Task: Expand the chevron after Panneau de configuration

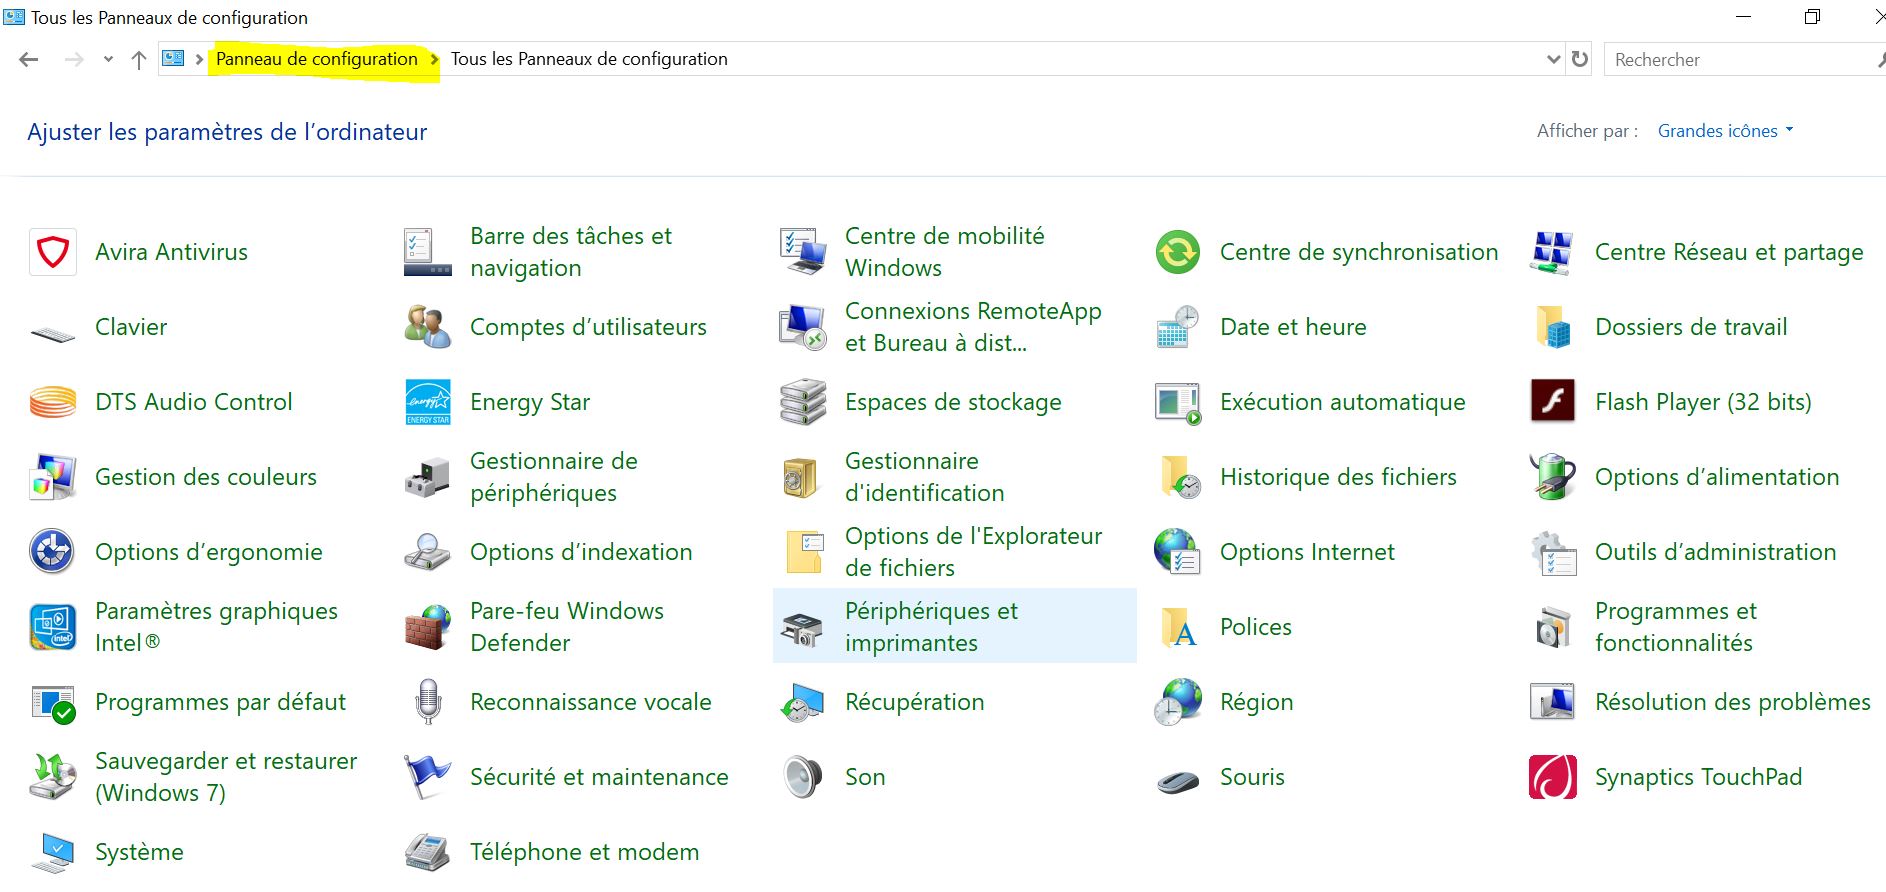Action: [x=434, y=59]
